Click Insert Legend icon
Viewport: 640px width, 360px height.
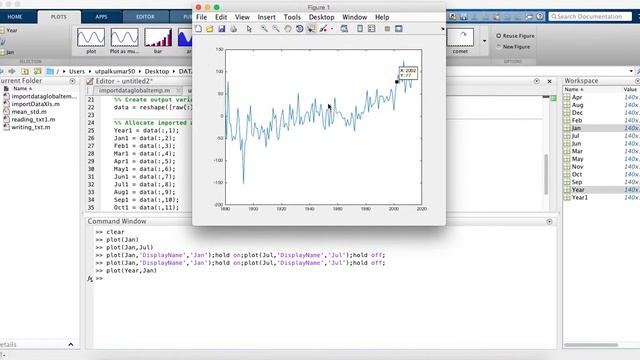click(371, 29)
